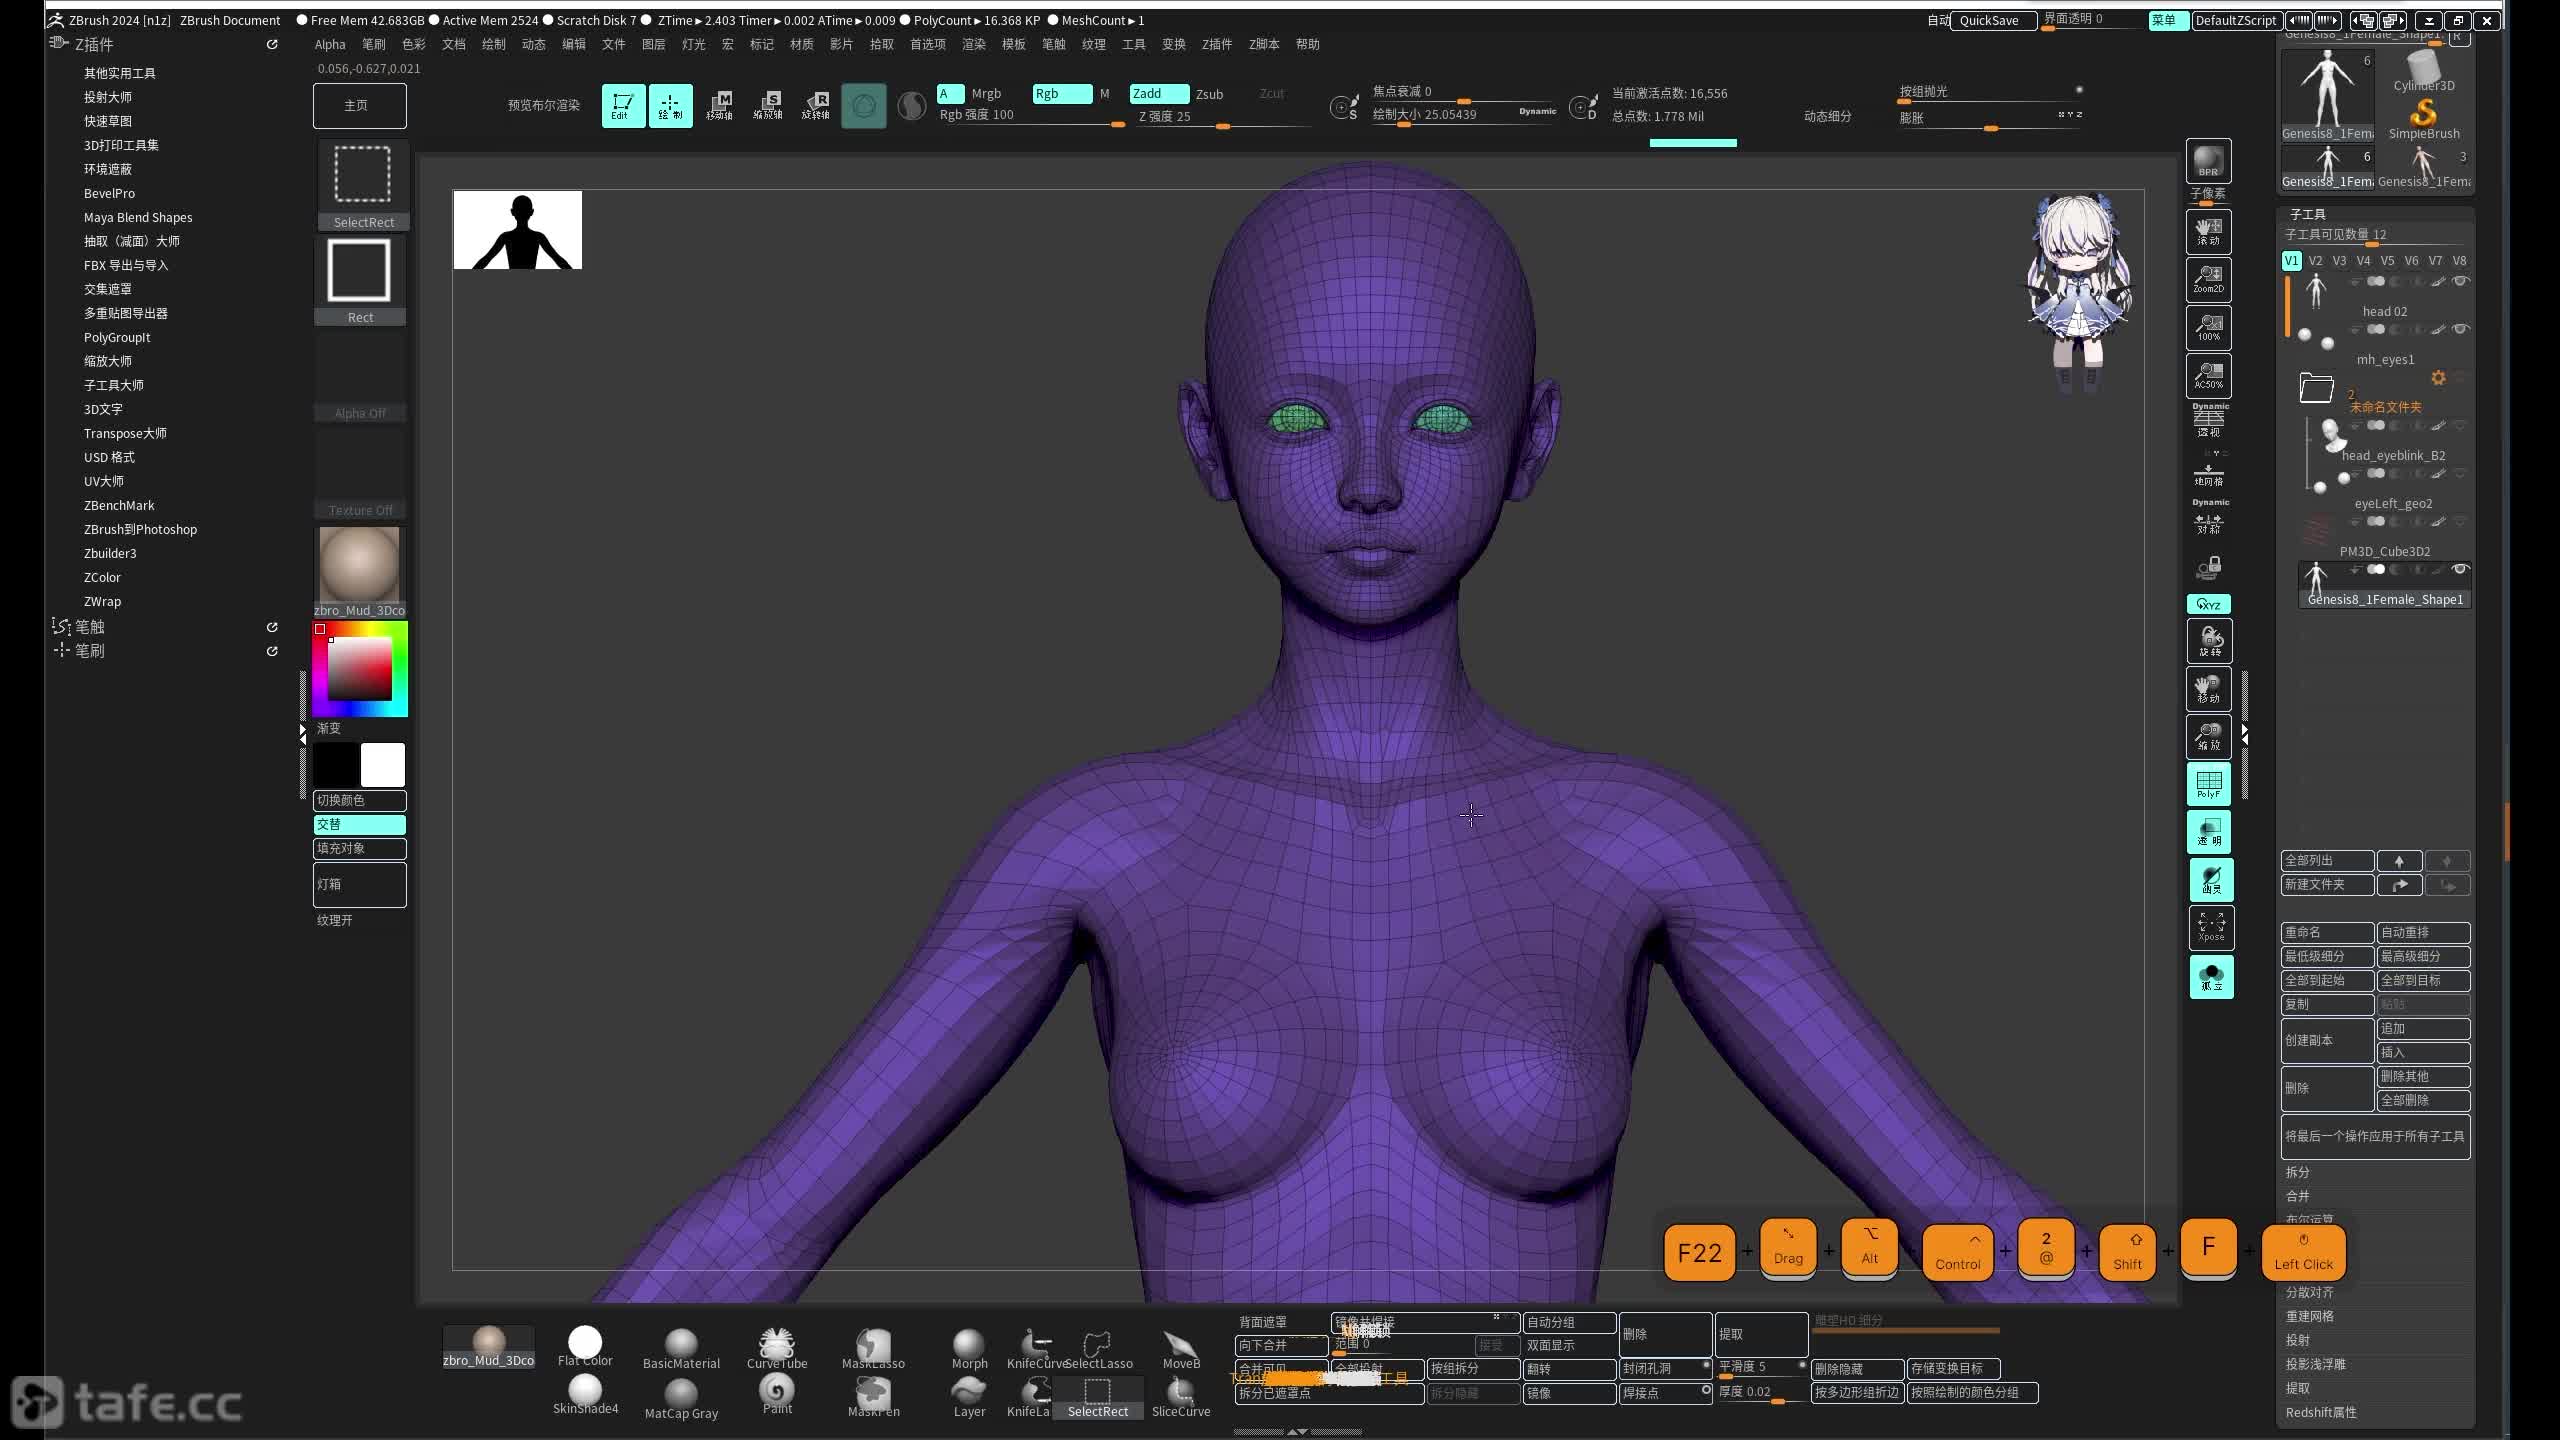
Task: Pick the Rect stroke type
Action: click(360, 281)
